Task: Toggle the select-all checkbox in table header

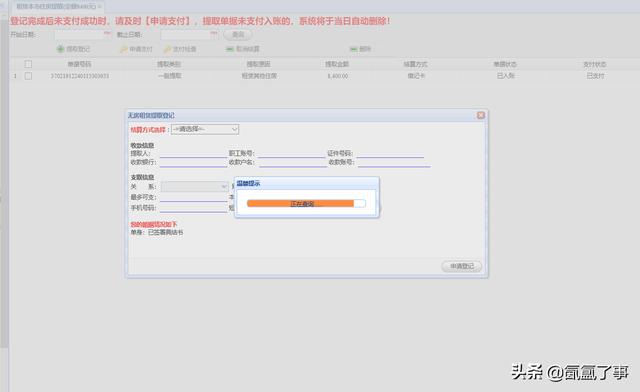Action: [x=28, y=64]
